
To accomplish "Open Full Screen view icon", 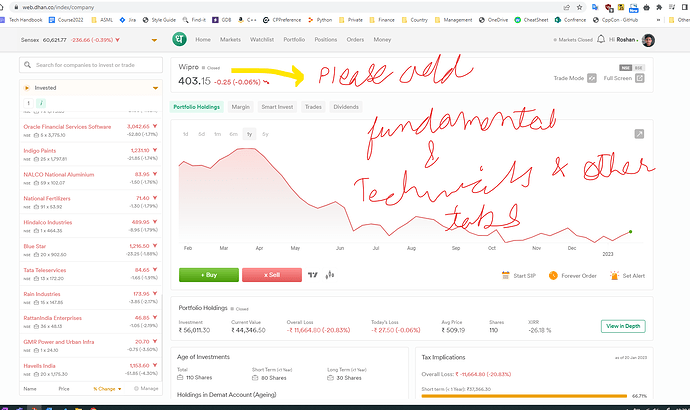I will (640, 78).
